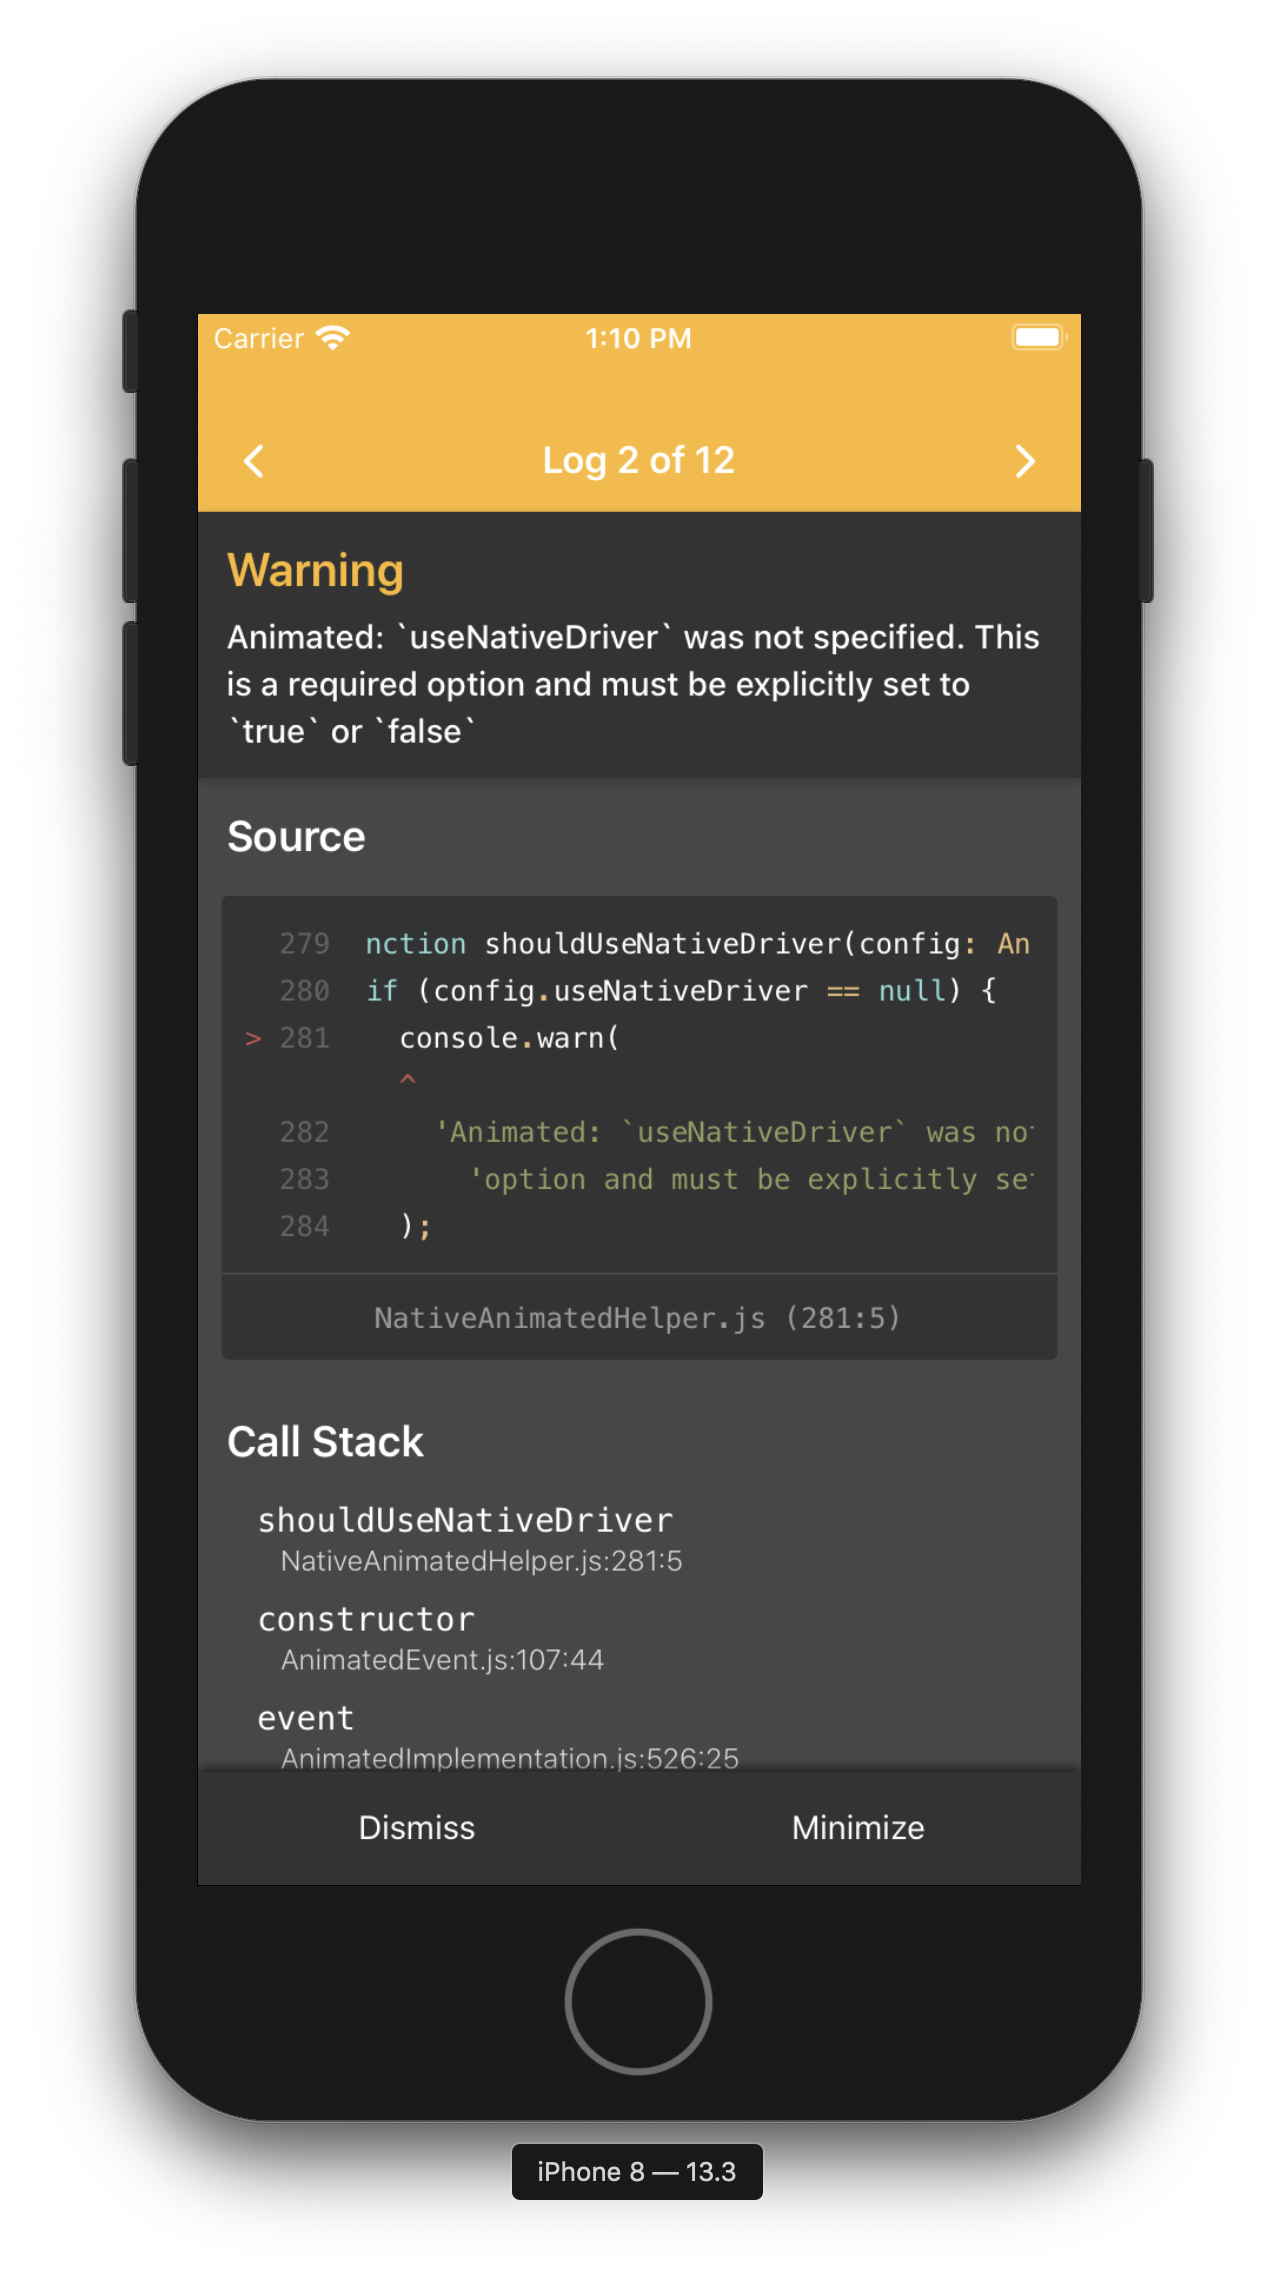
Task: Navigate to the next log with right chevron
Action: (x=1025, y=461)
